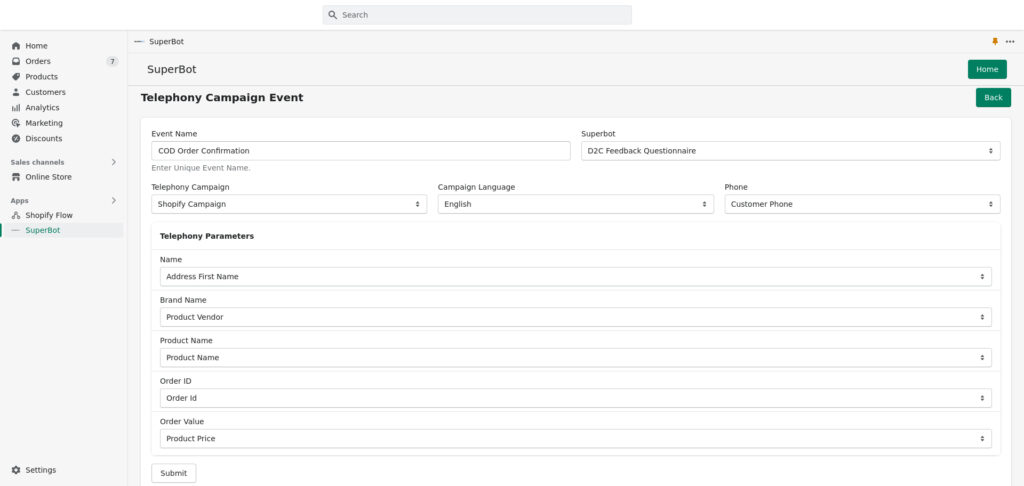This screenshot has width=1024, height=486.
Task: Open Orders via its inbox icon
Action: click(x=16, y=61)
